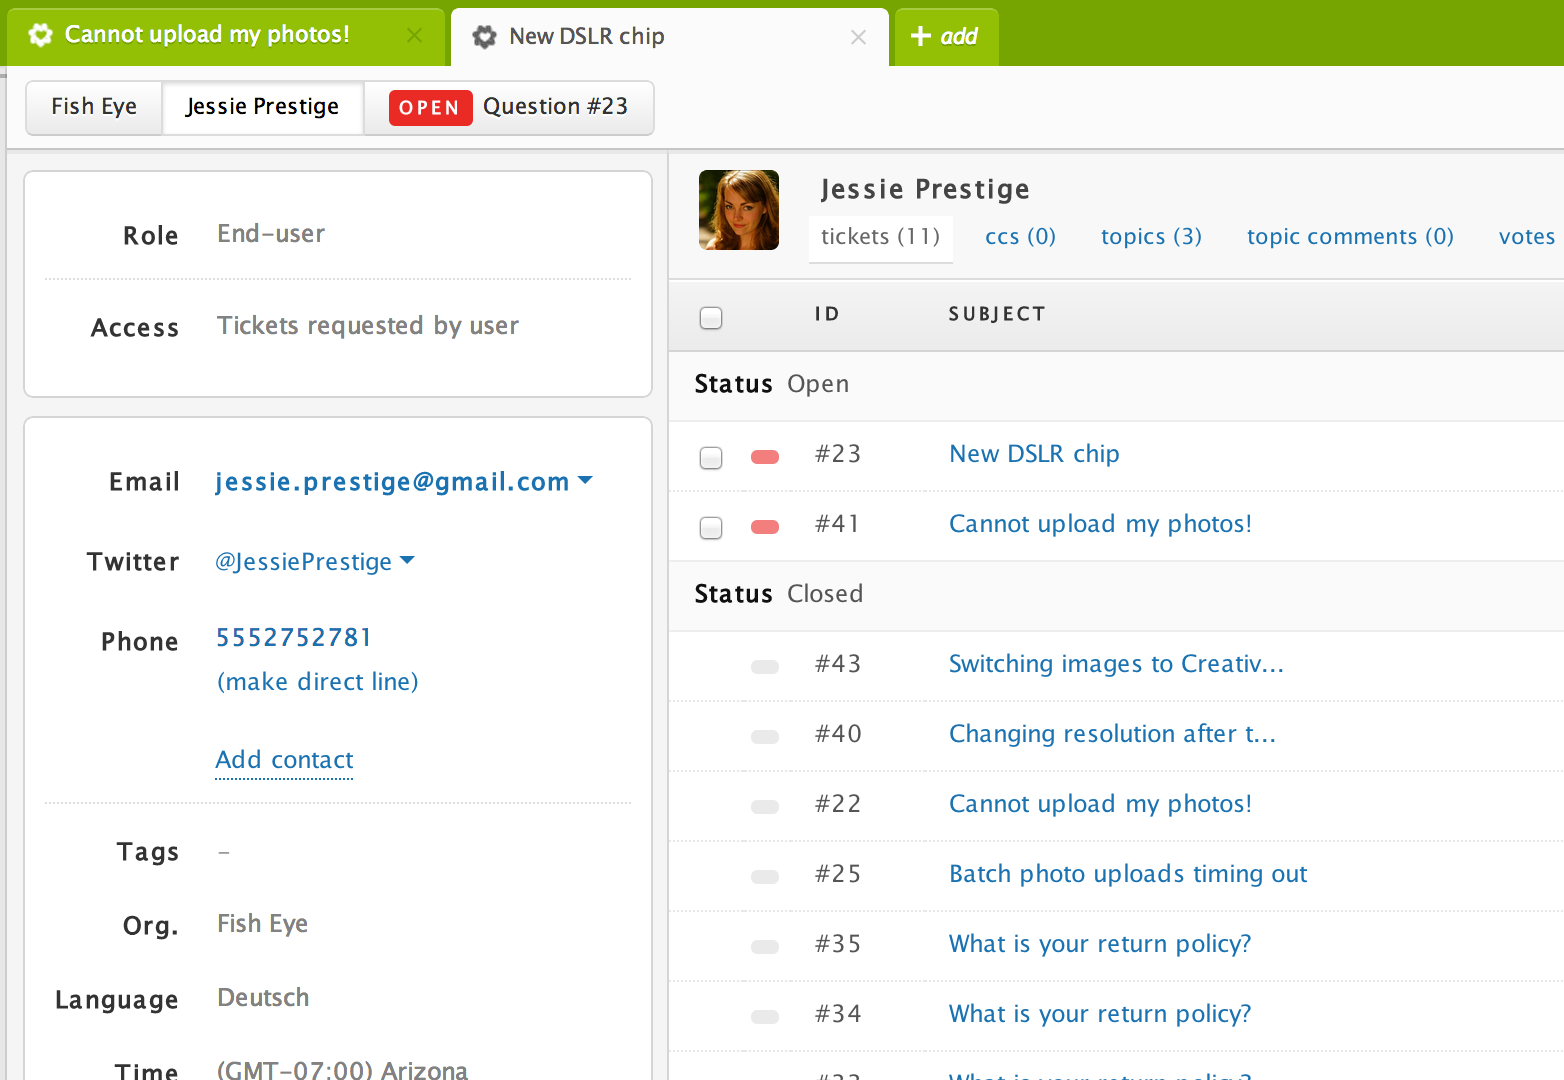This screenshot has height=1080, width=1564.
Task: Select the Jessie Prestige breadcrumb tab
Action: pyautogui.click(x=262, y=107)
